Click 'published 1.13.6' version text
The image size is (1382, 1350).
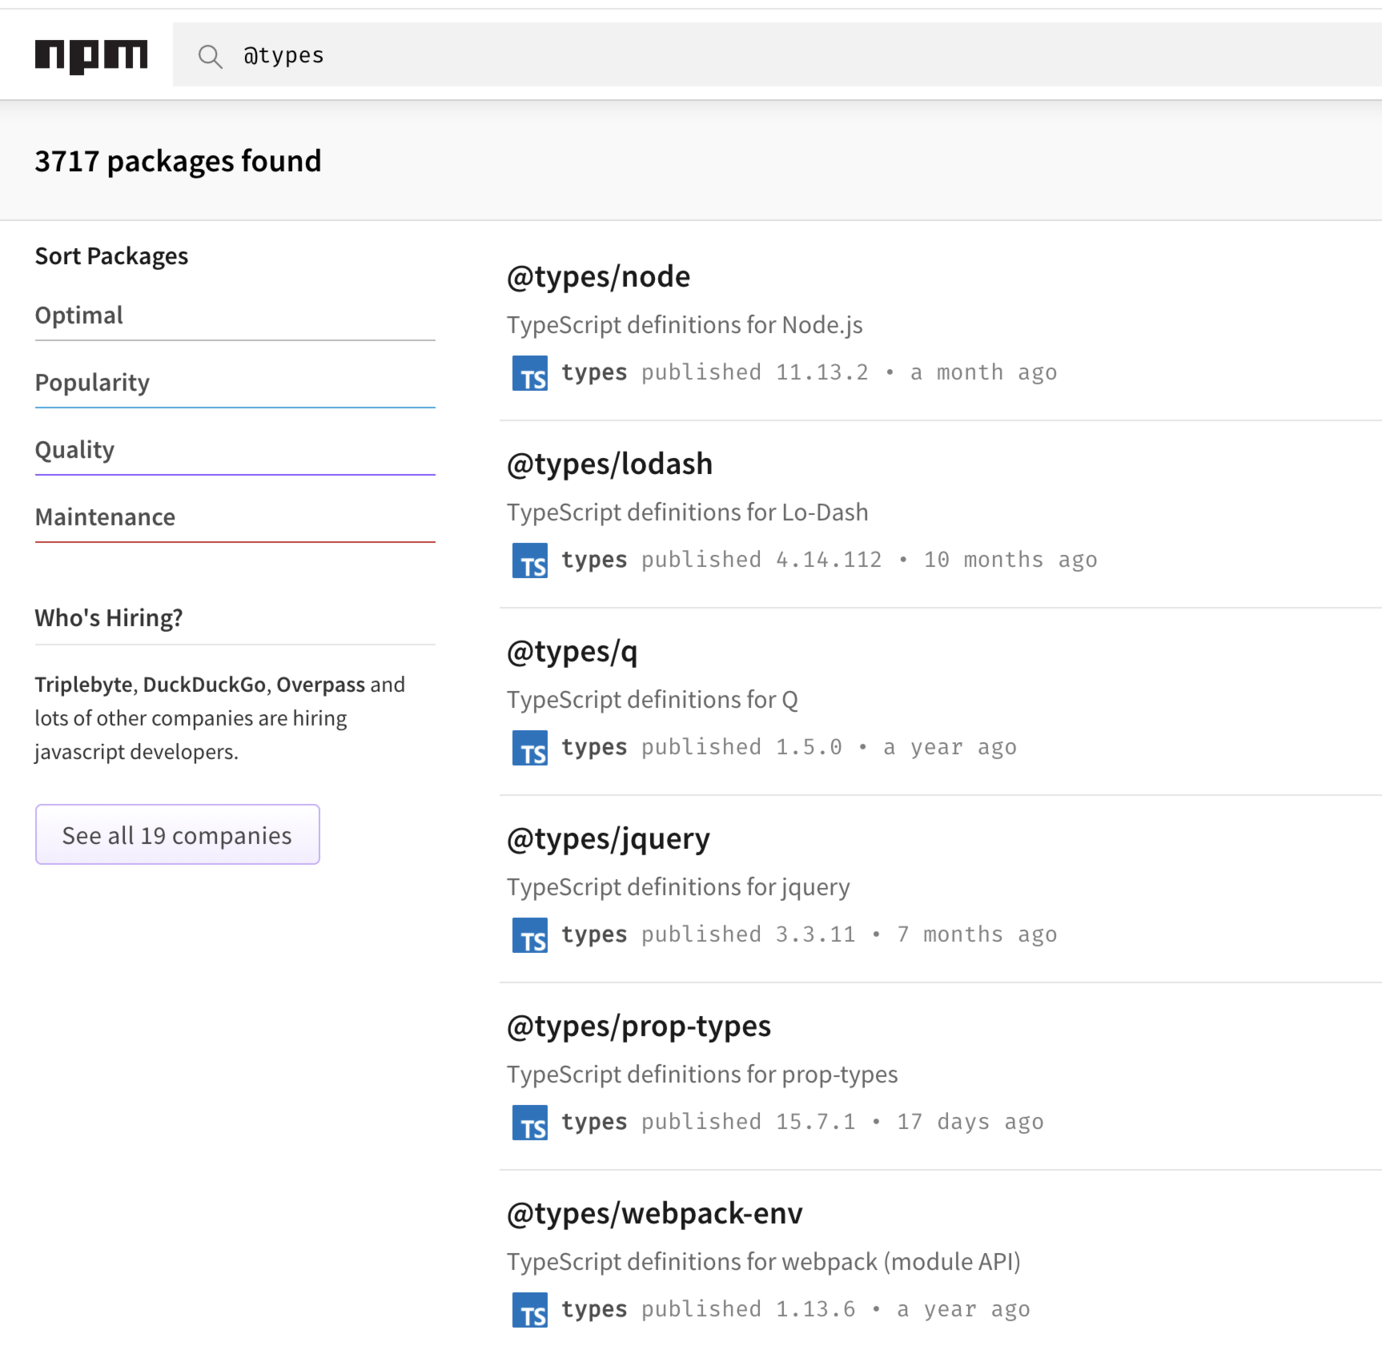click(749, 1310)
